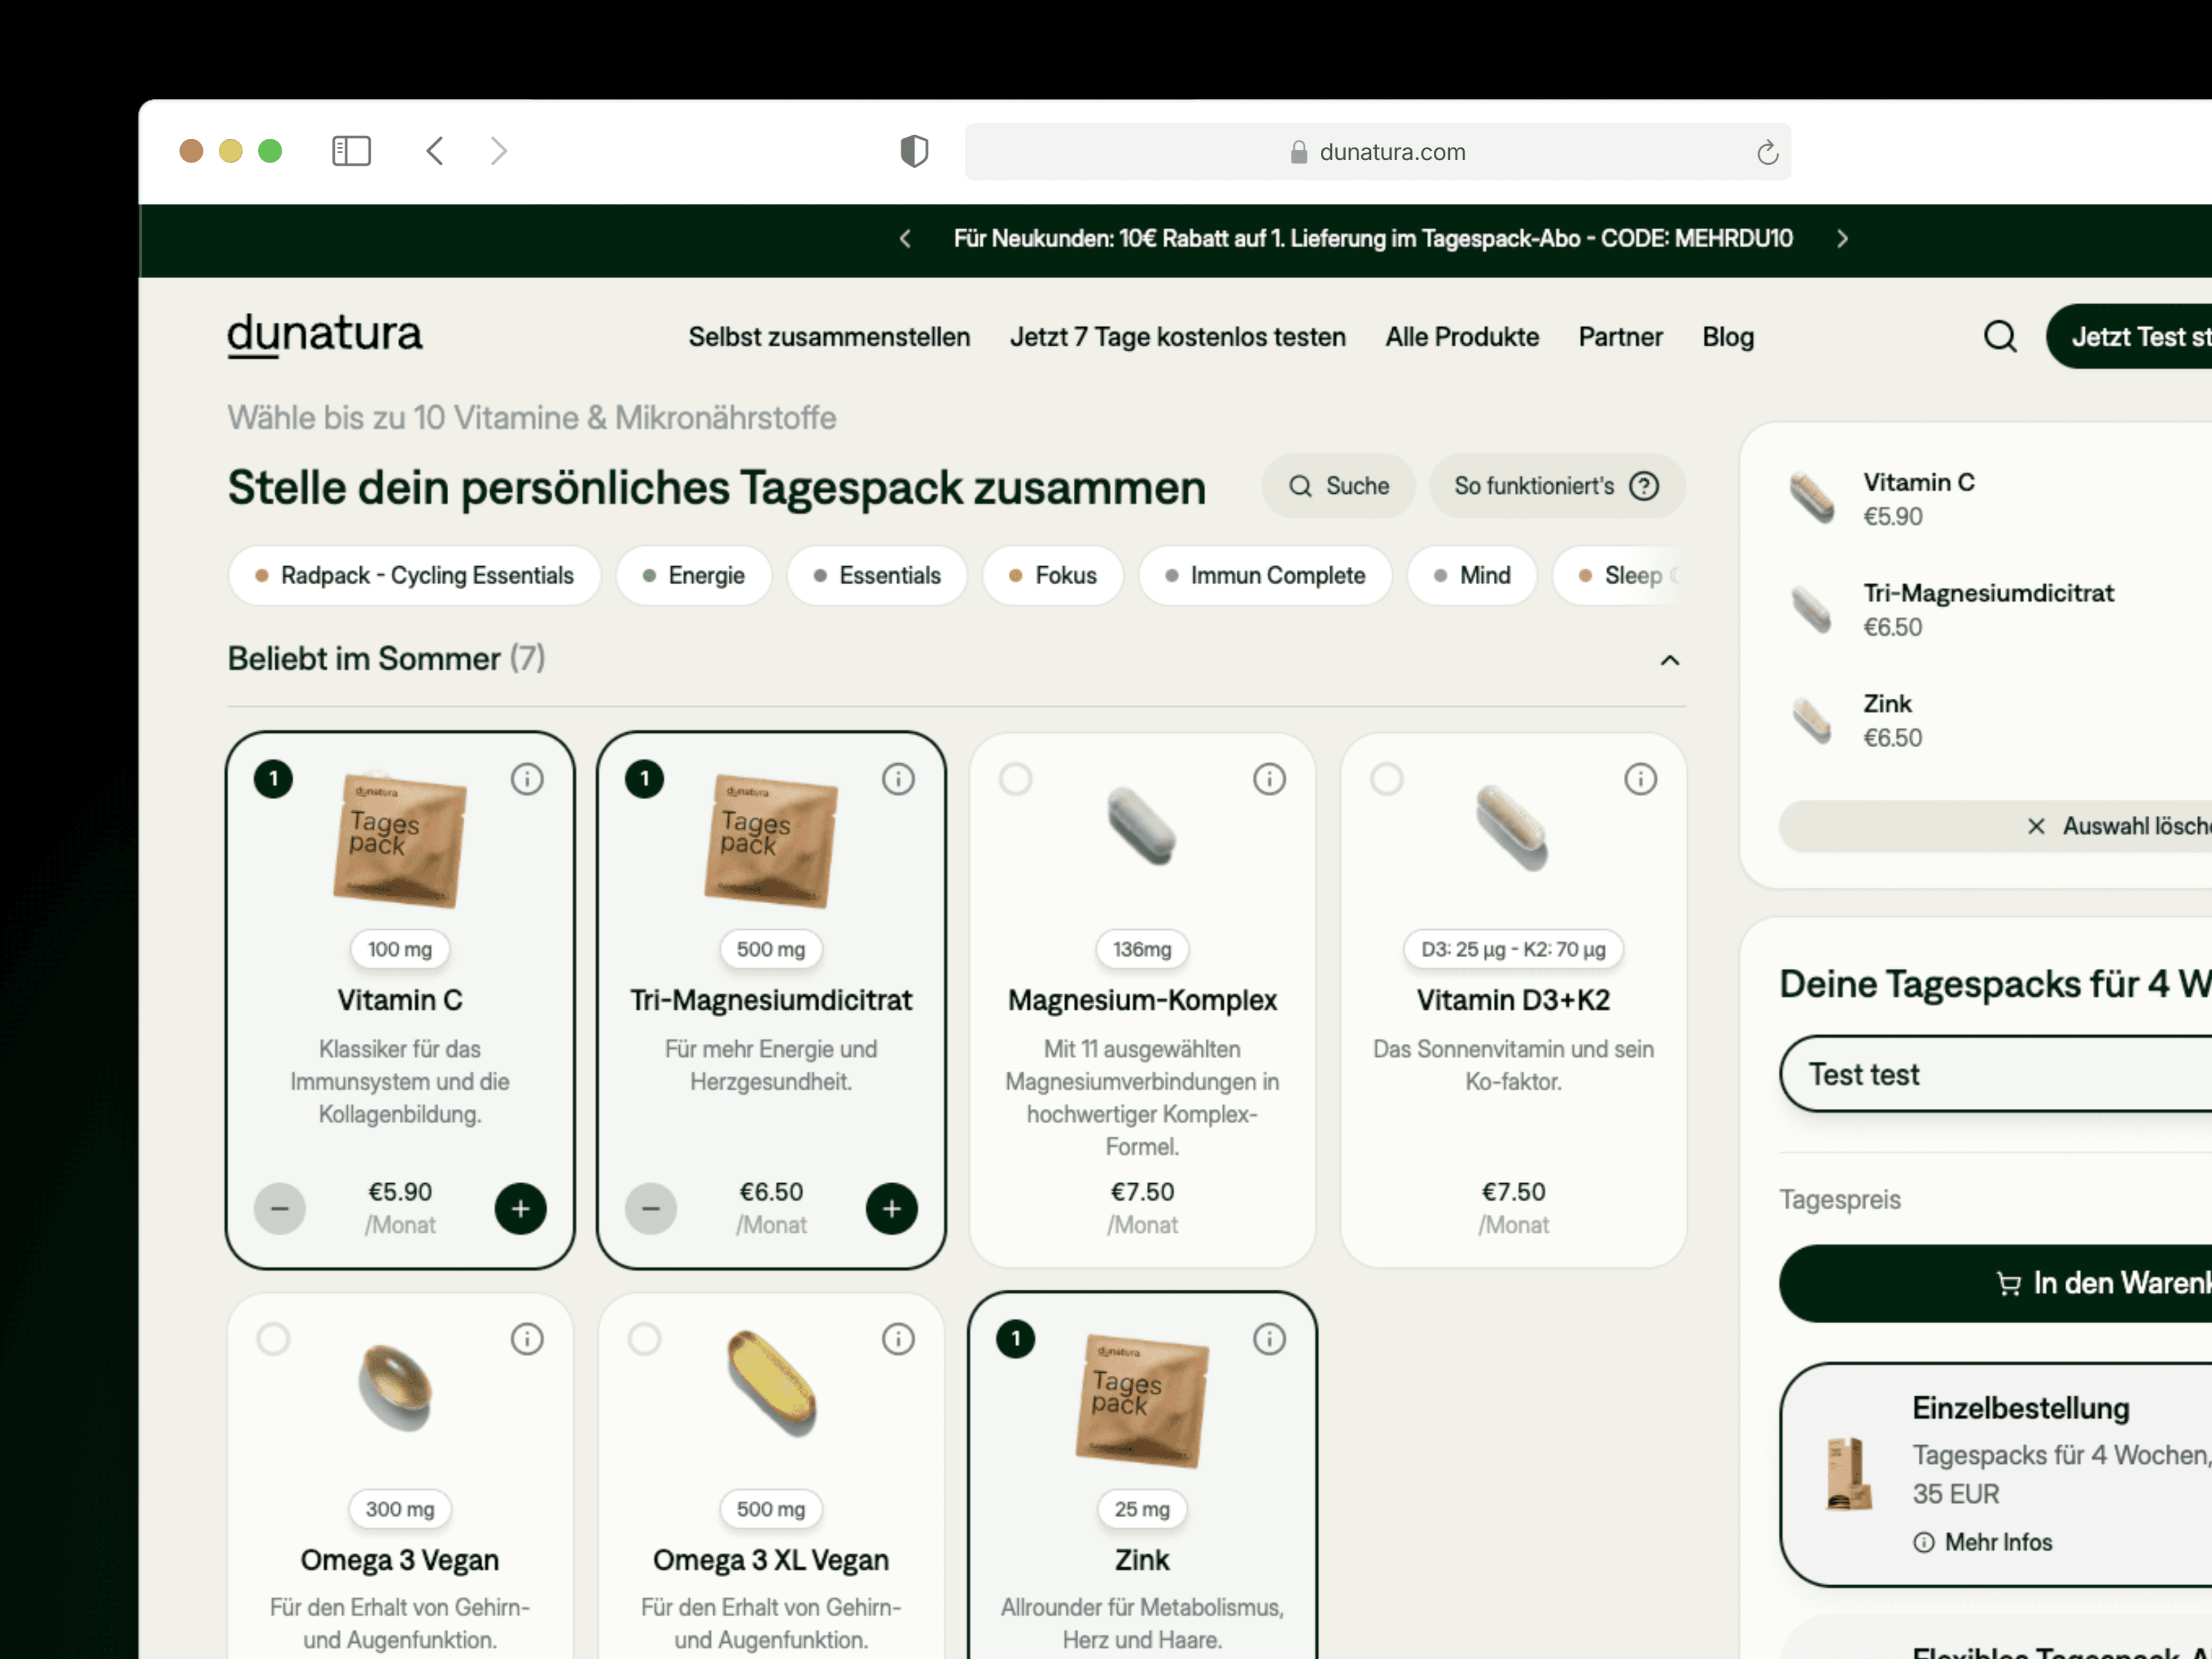Open So funktioniert's help button

tap(1557, 486)
